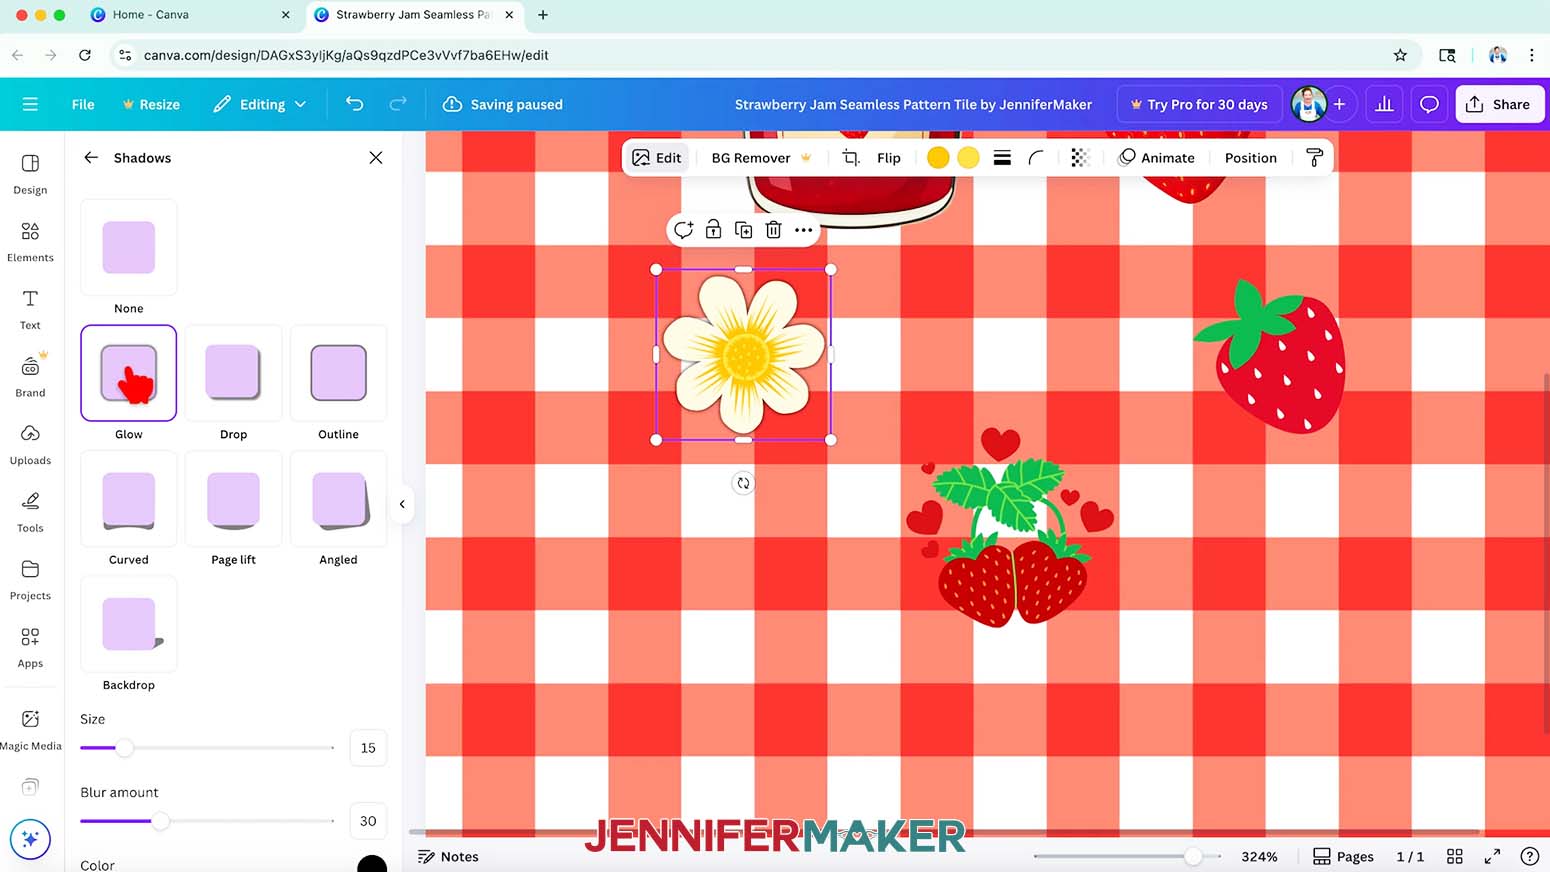
Task: Click the Size value field showing 15
Action: 368,748
